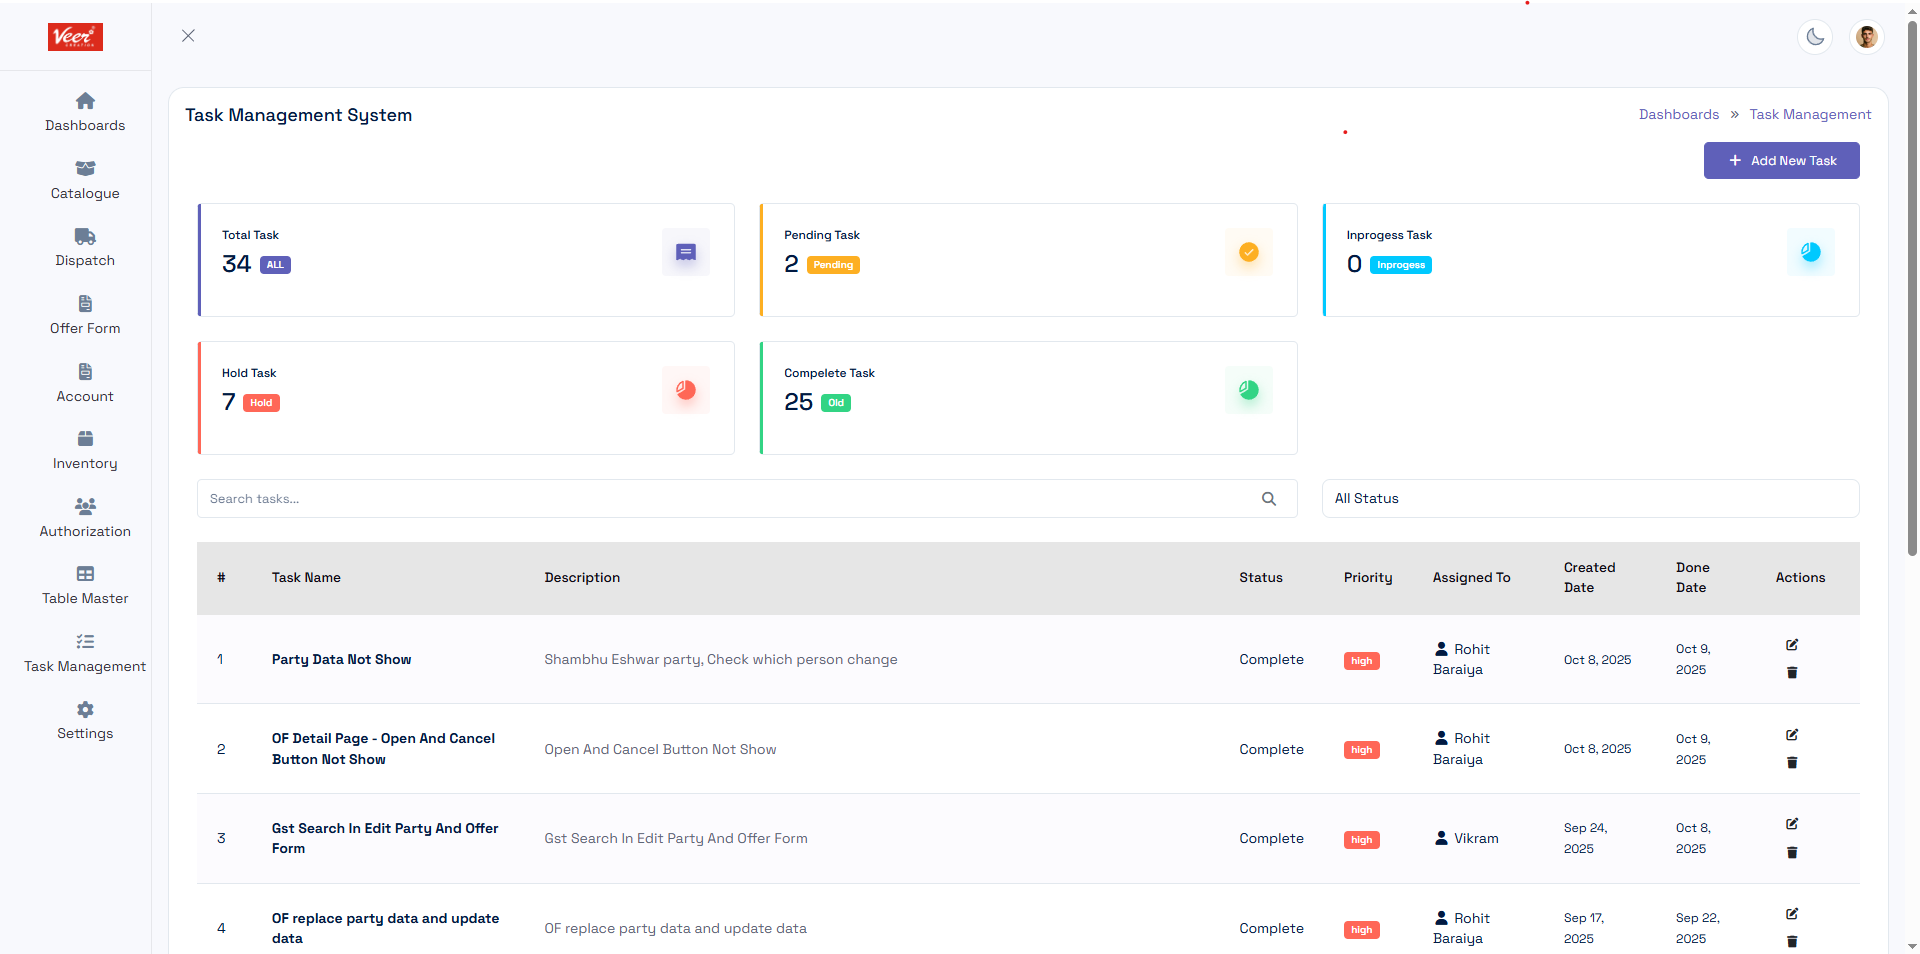The image size is (1920, 954).
Task: Collapse the sidebar using the X icon
Action: click(188, 36)
